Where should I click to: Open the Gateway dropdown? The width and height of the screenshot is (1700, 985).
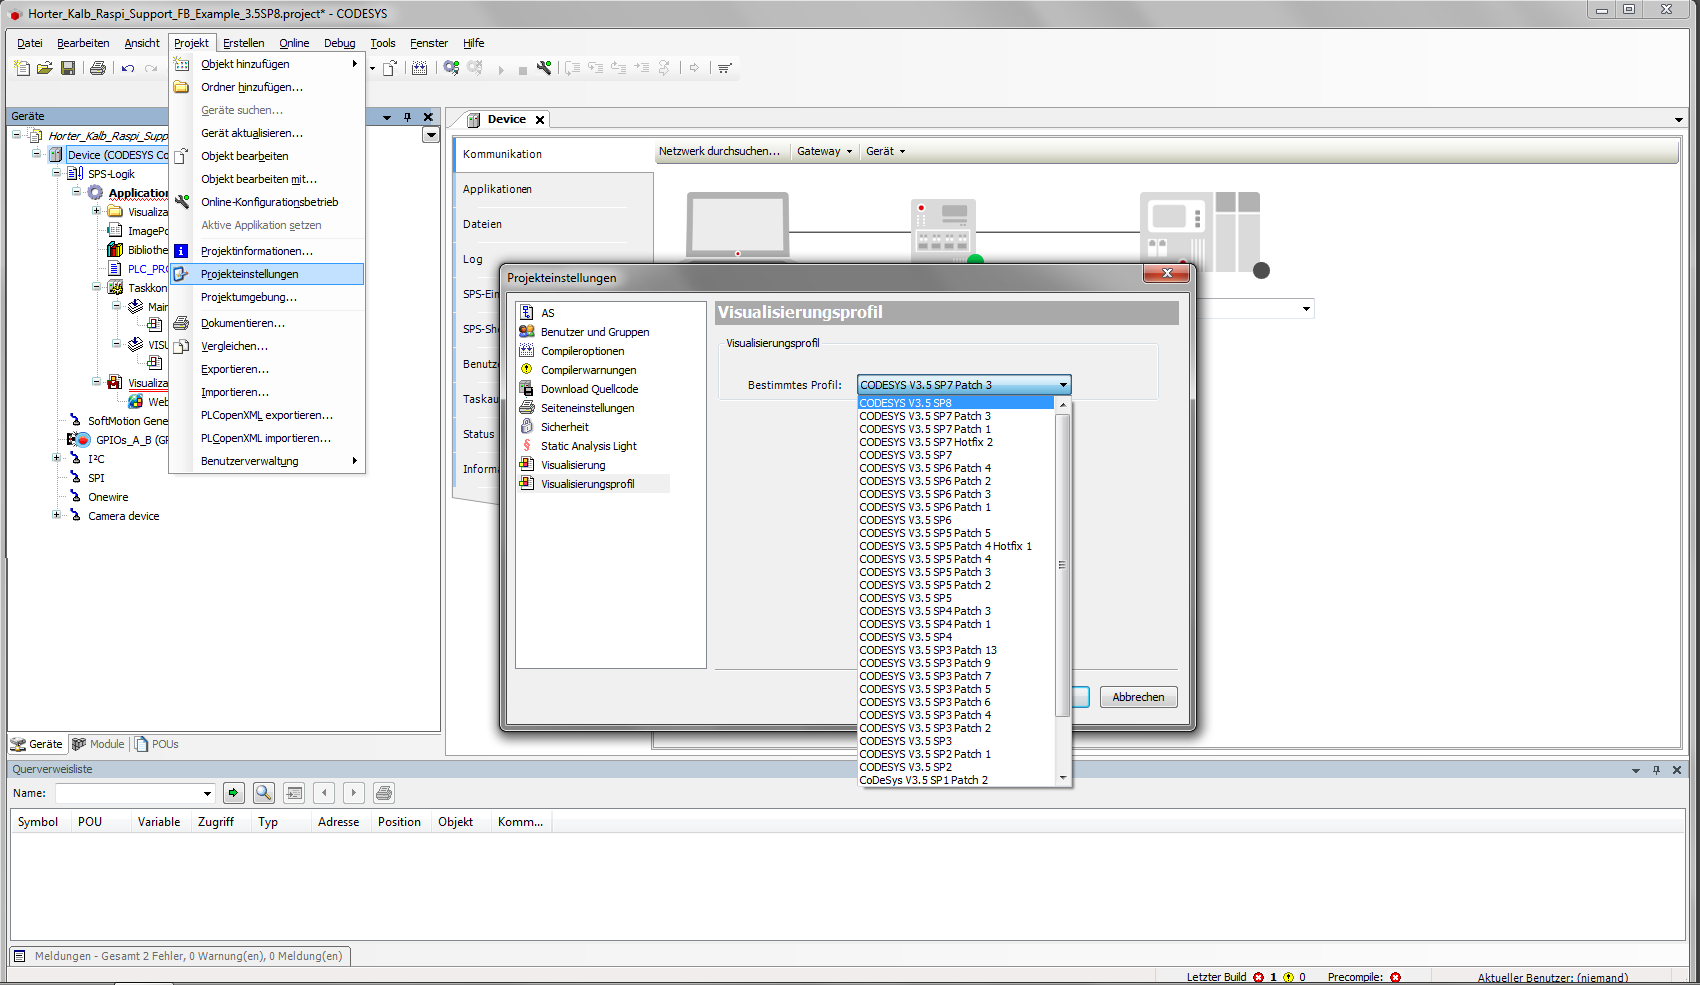tap(824, 152)
